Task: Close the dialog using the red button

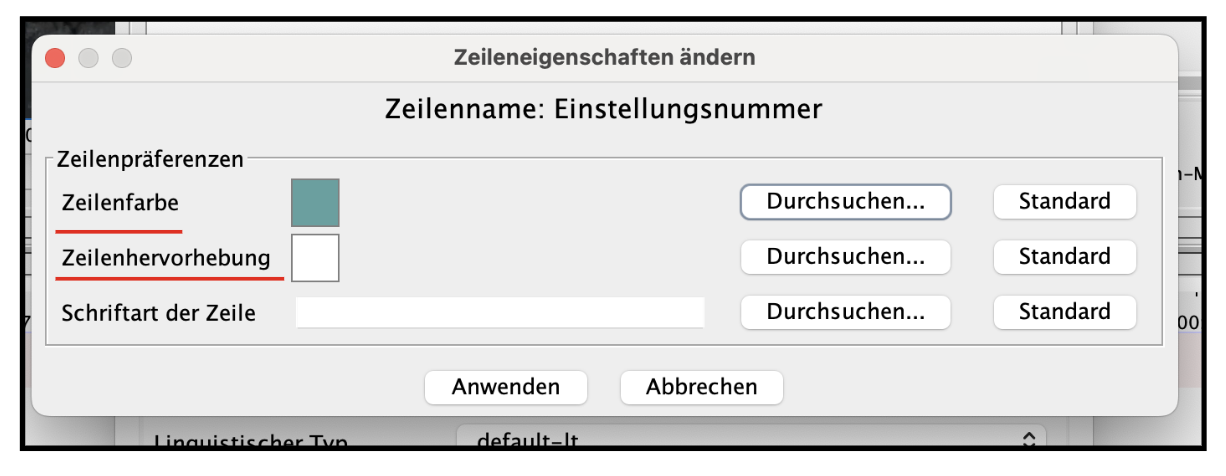Action: [55, 59]
